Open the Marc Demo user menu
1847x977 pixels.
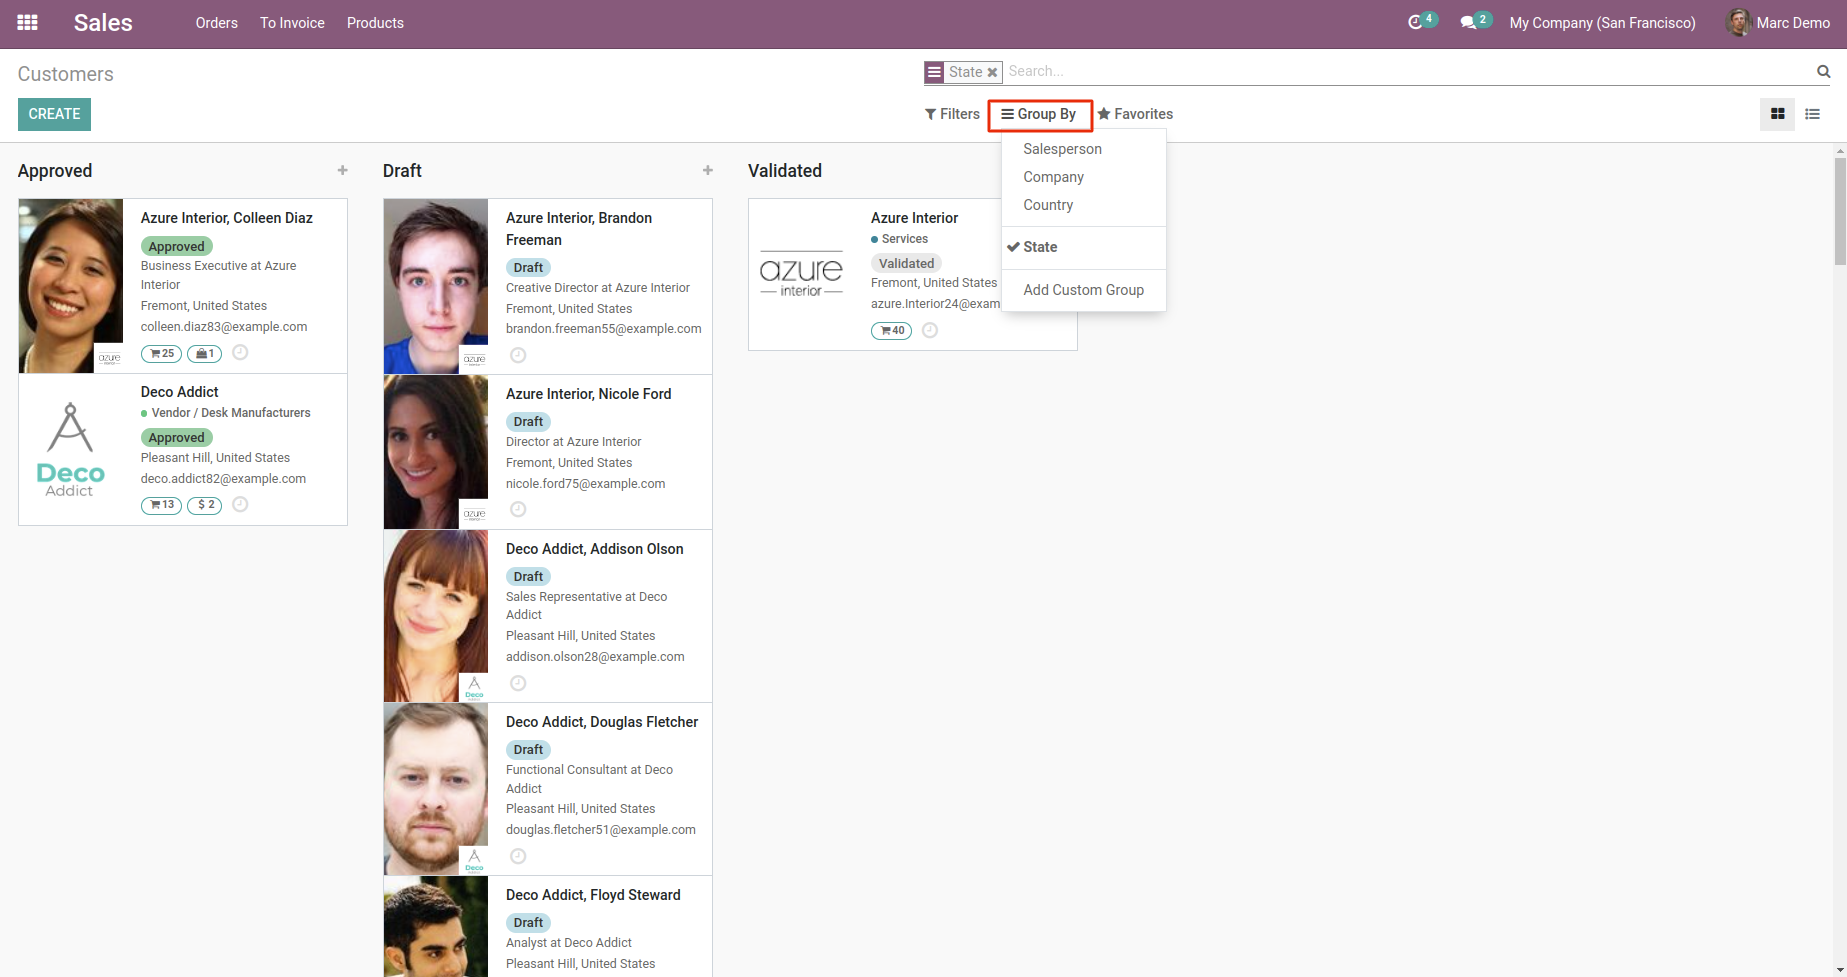tap(1778, 22)
